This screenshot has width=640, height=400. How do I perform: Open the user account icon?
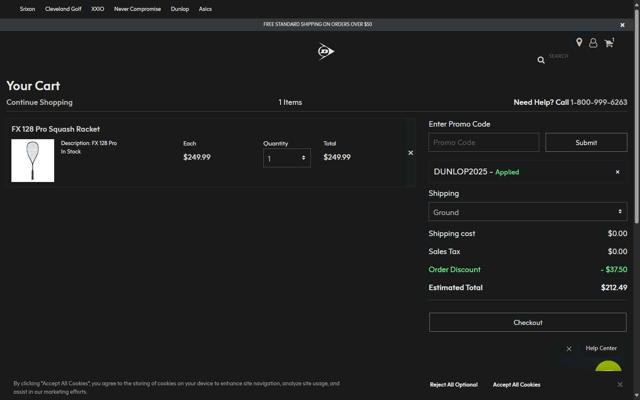click(x=593, y=42)
